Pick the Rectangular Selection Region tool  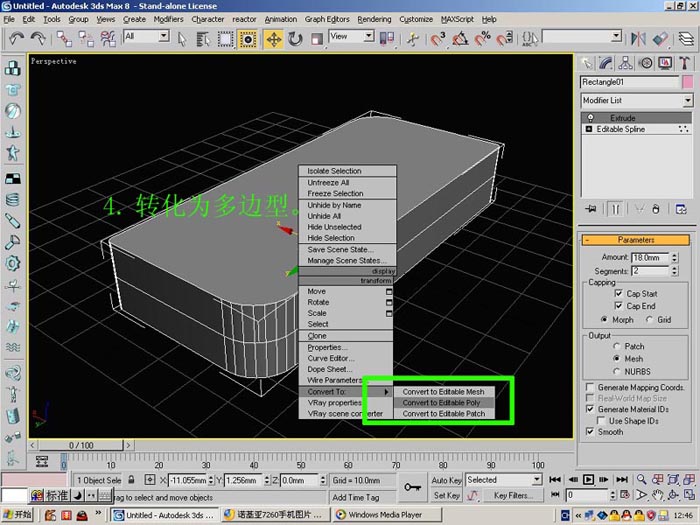tap(225, 39)
